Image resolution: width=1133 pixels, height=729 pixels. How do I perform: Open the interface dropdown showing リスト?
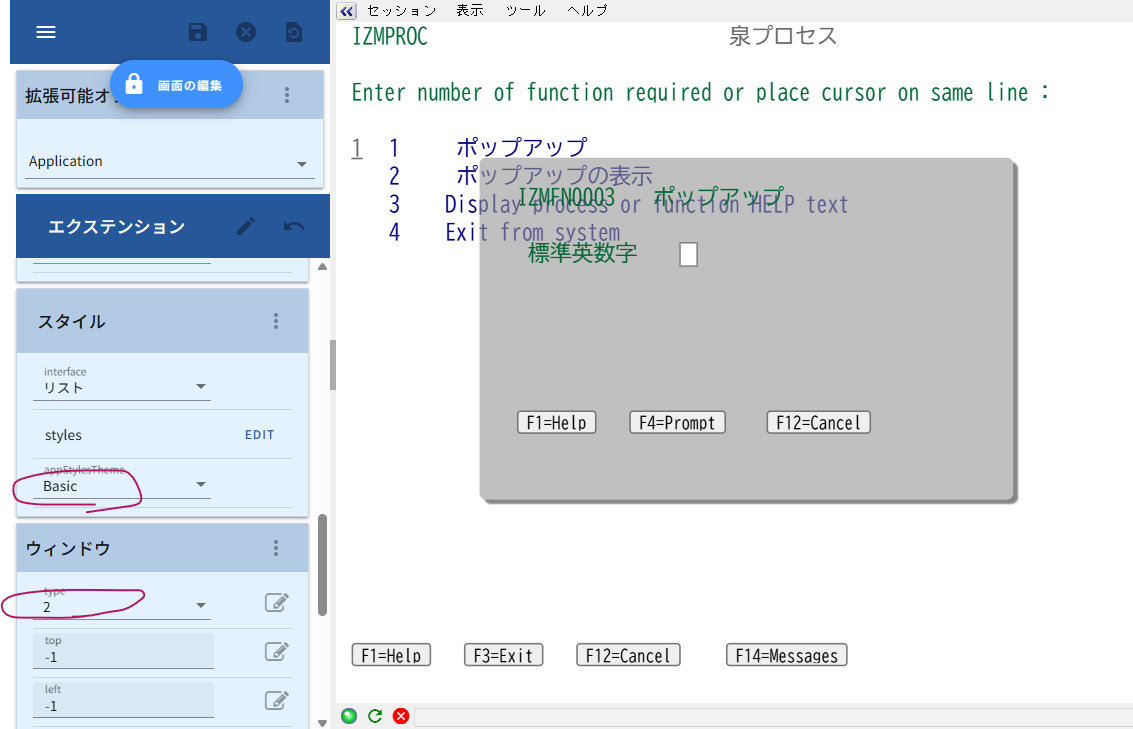[x=200, y=387]
